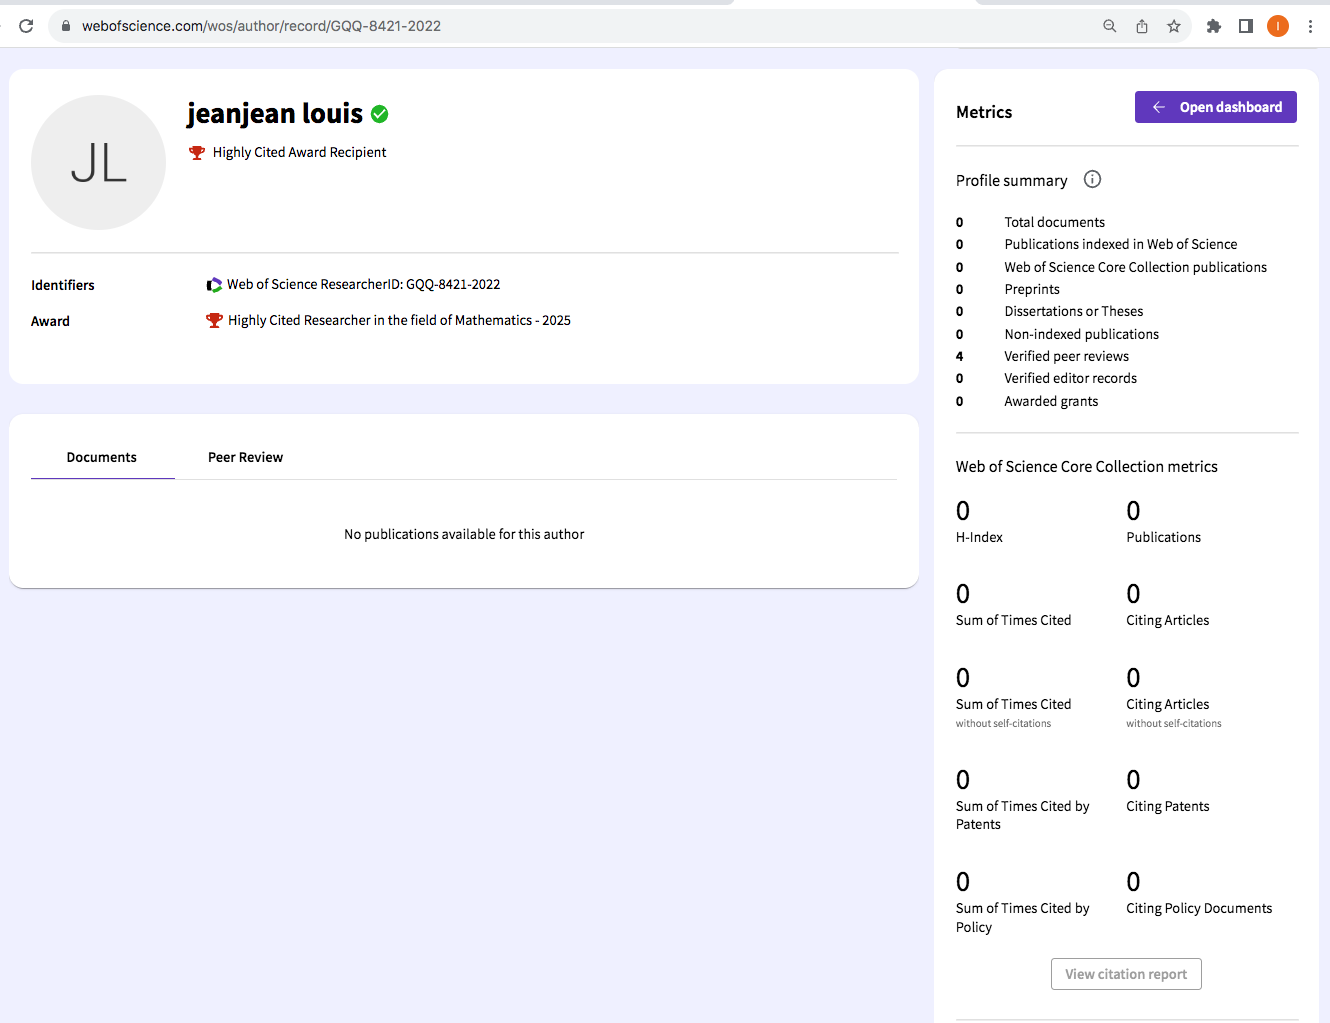The image size is (1330, 1023).
Task: Click the share page icon
Action: click(x=1141, y=26)
